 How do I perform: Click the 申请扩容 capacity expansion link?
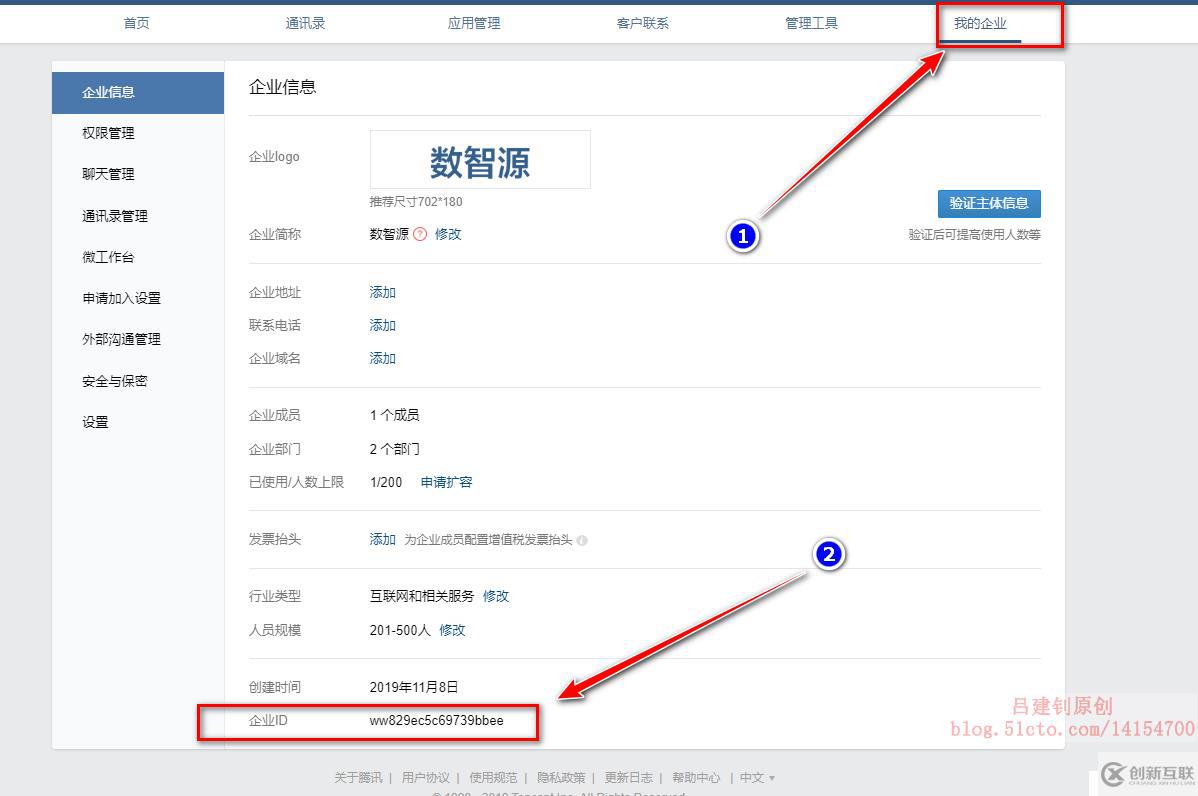pos(446,481)
